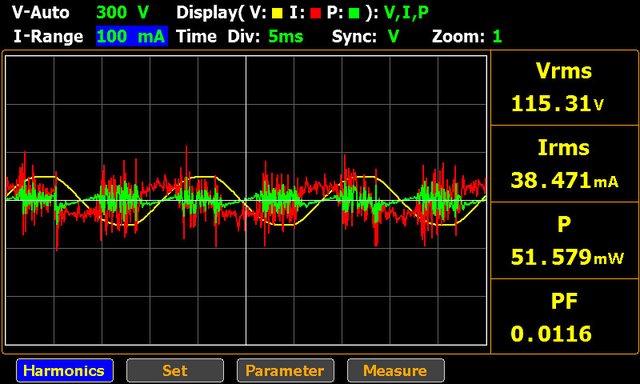Image resolution: width=640 pixels, height=384 pixels.
Task: Select the Irms 38.471mA readout panel
Action: (565, 164)
